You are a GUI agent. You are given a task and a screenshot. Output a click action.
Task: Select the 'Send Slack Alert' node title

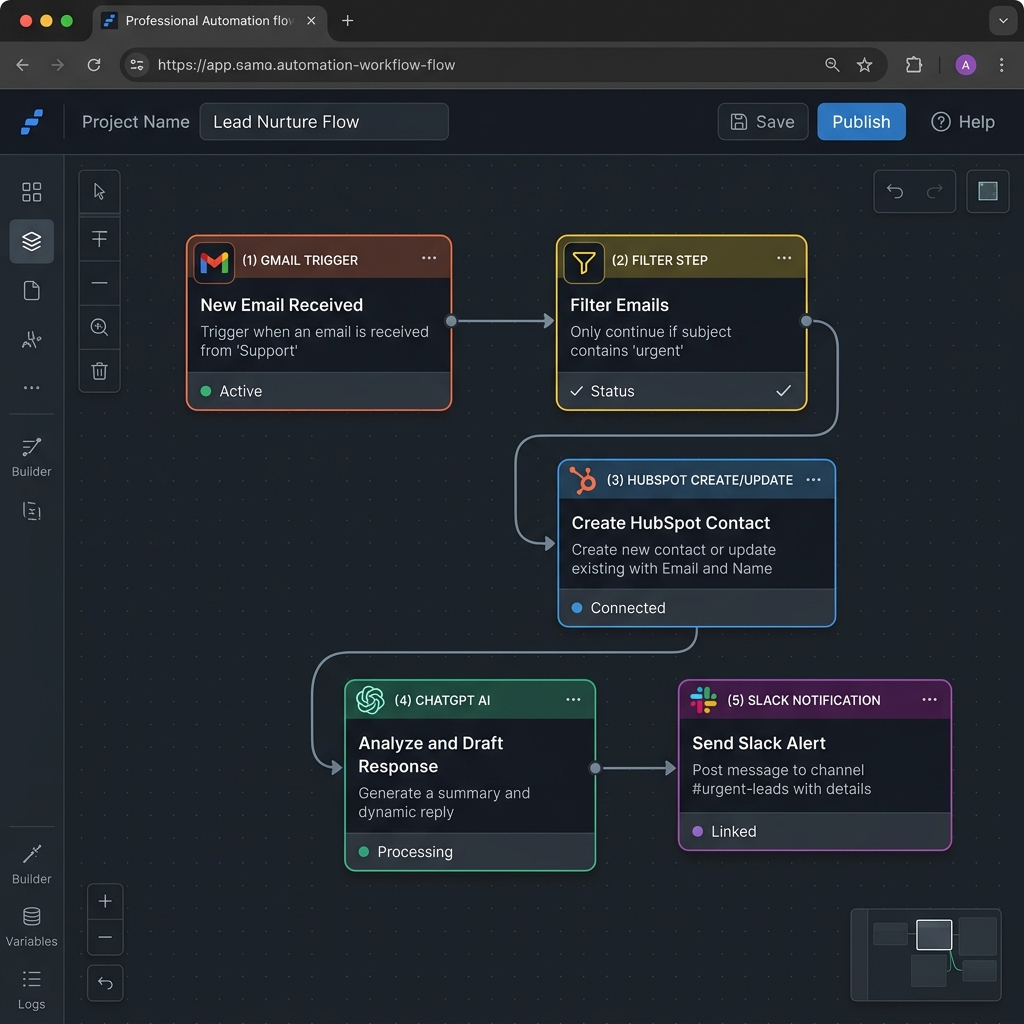point(759,743)
